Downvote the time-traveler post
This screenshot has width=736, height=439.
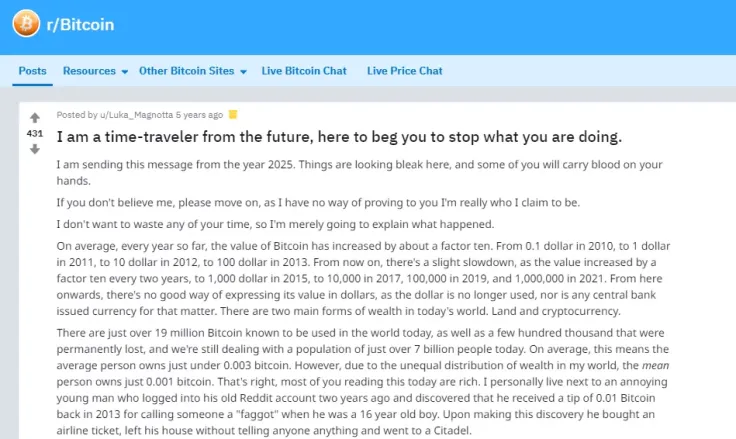click(35, 149)
